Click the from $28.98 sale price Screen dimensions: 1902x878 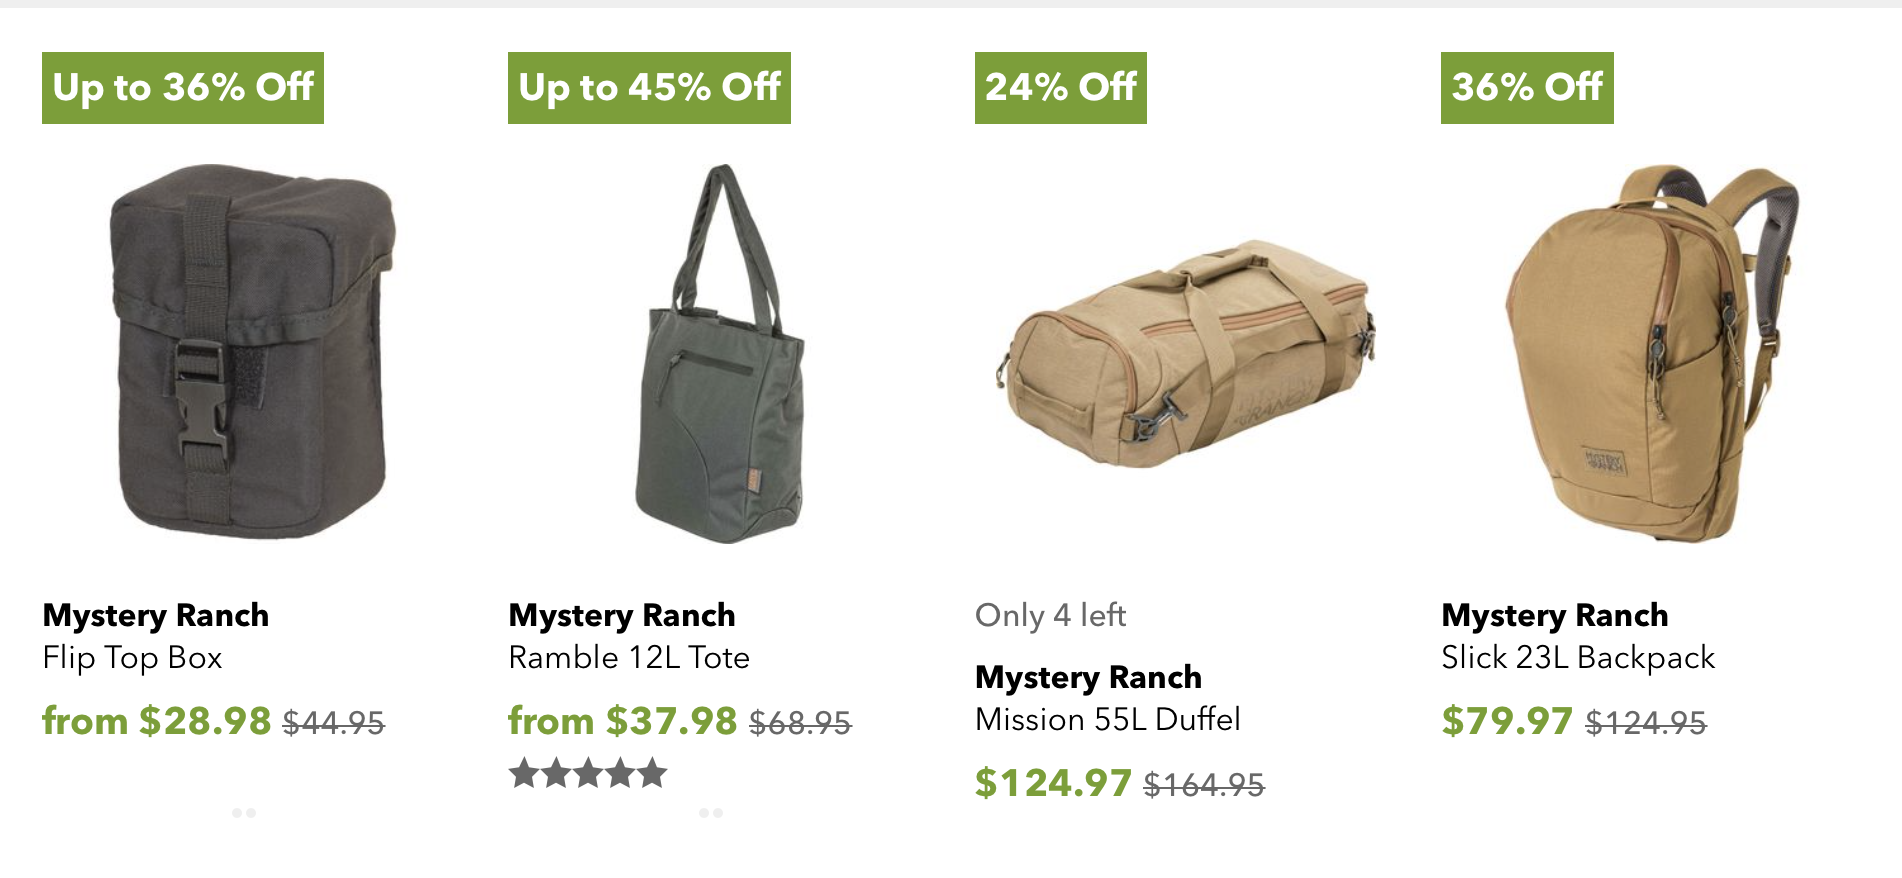[x=156, y=721]
